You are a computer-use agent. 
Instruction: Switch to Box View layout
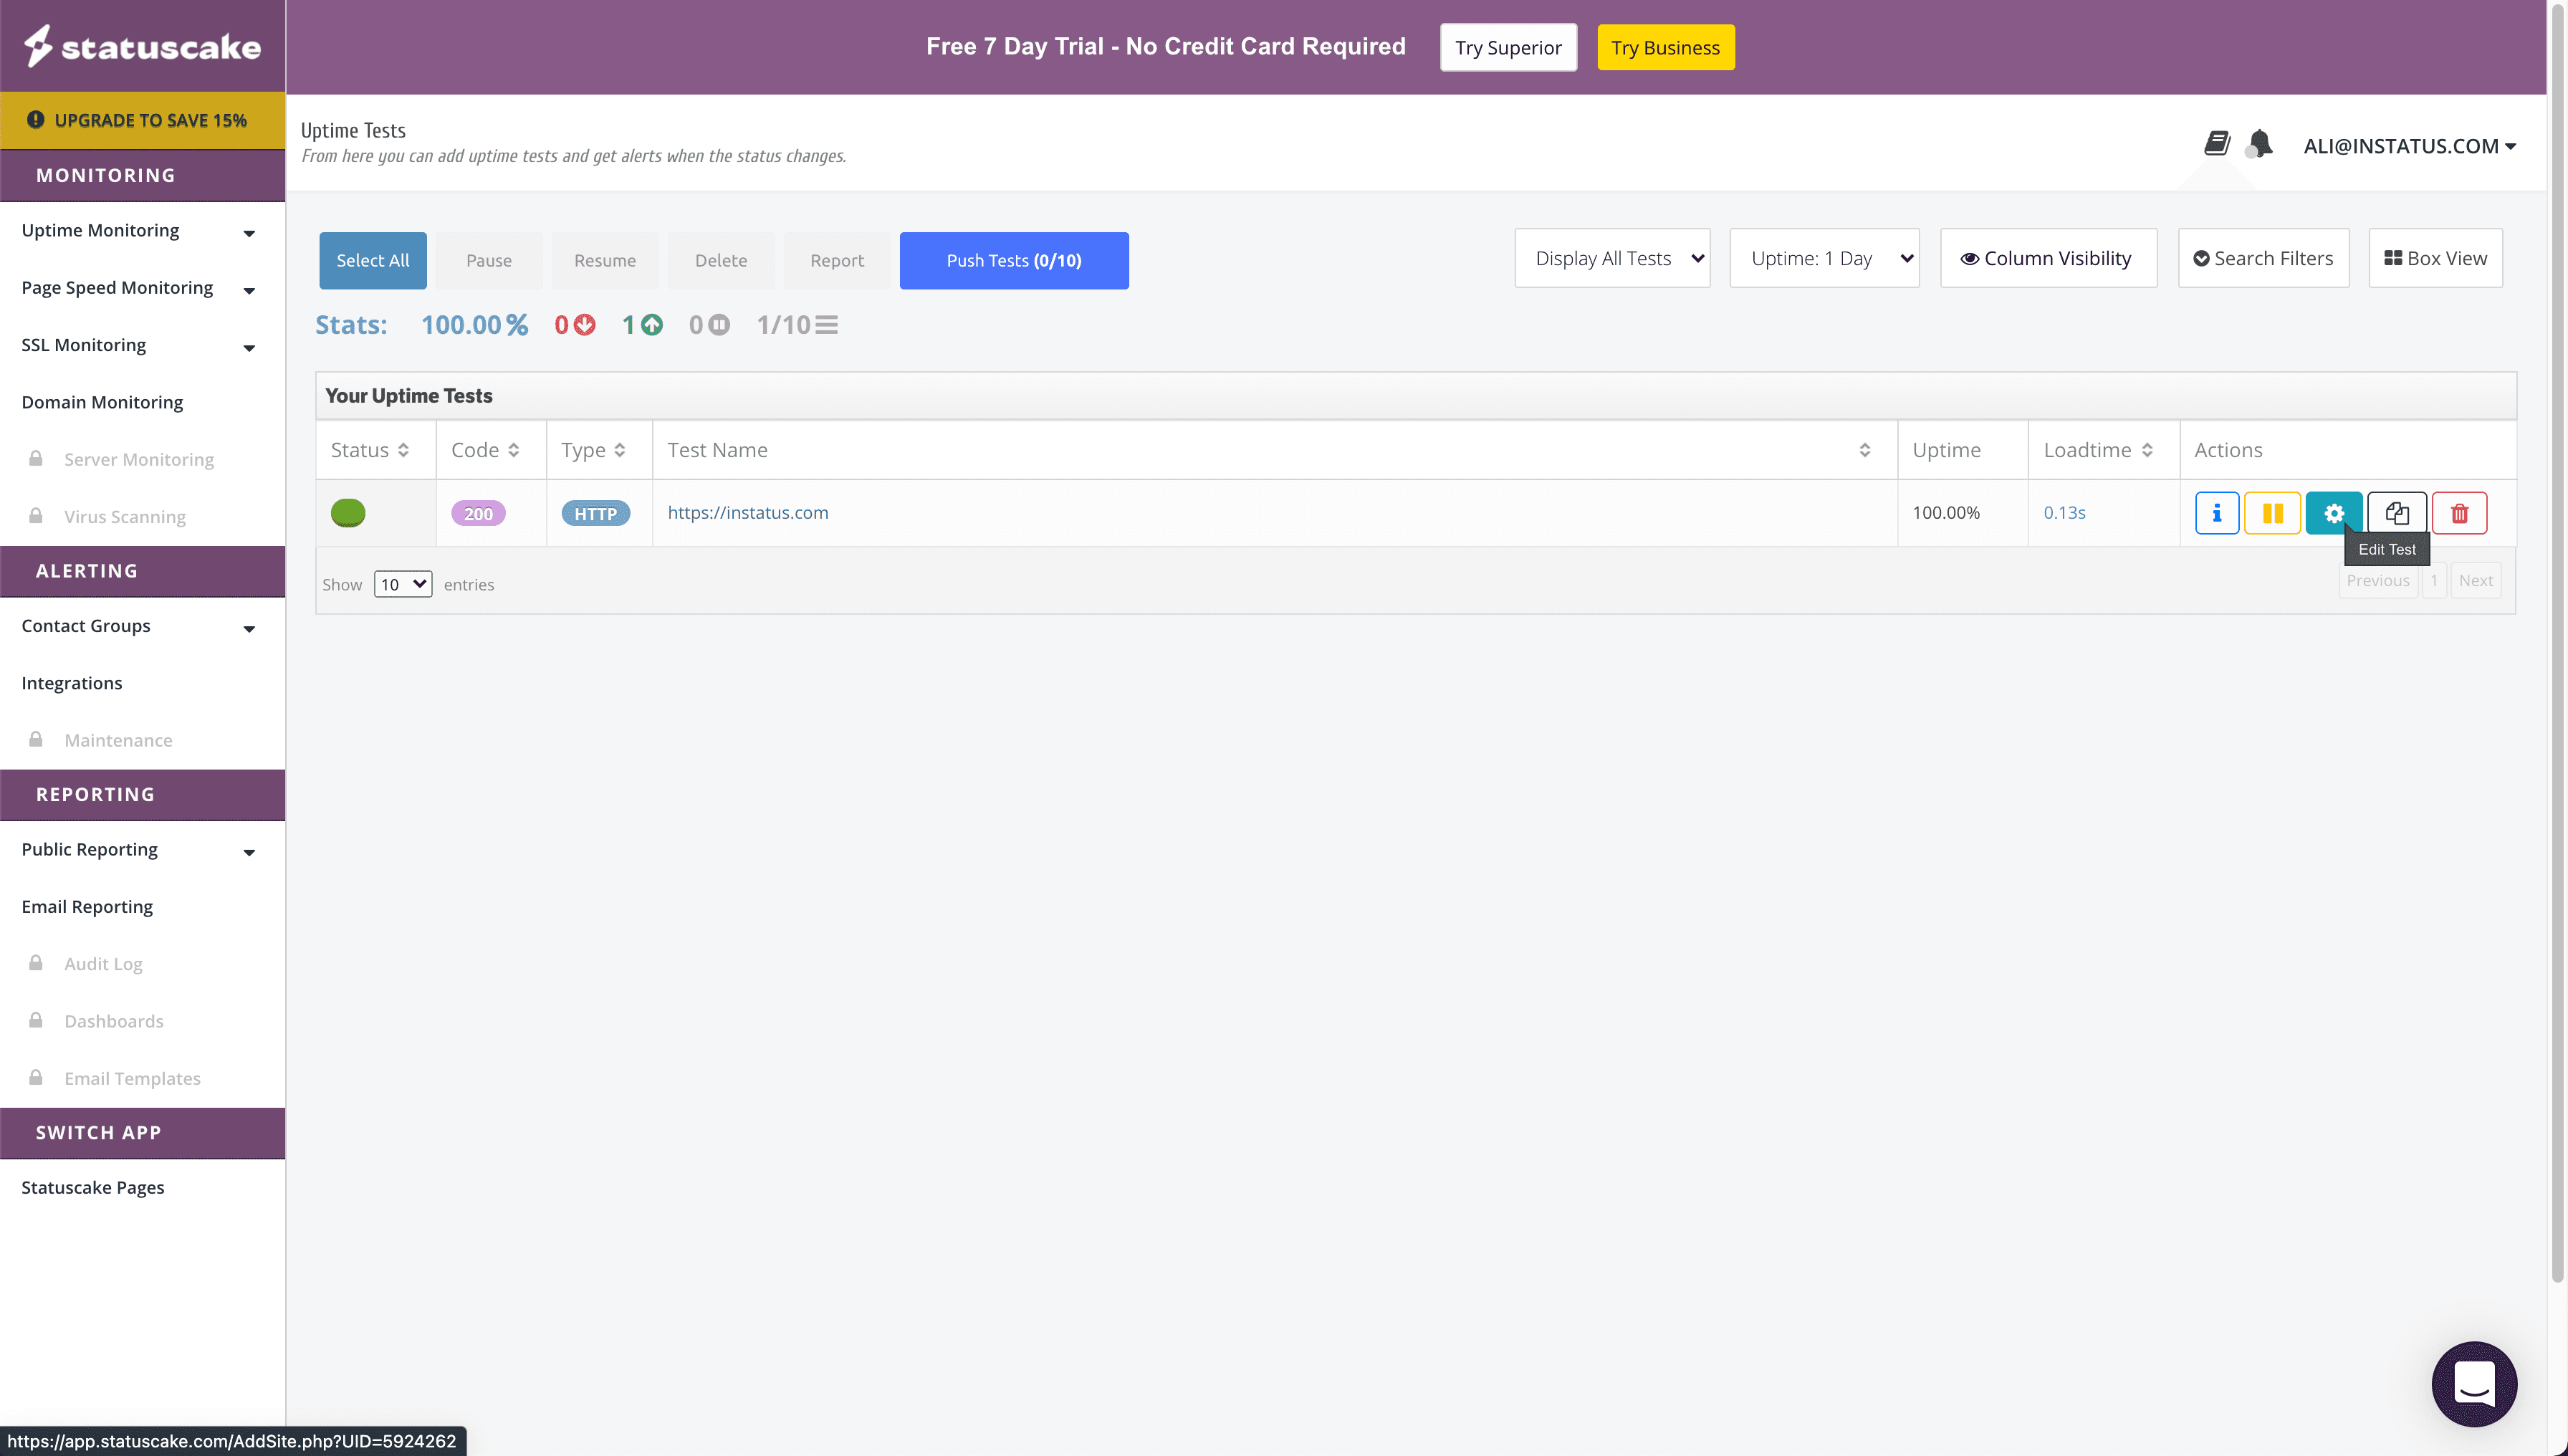[x=2435, y=258]
